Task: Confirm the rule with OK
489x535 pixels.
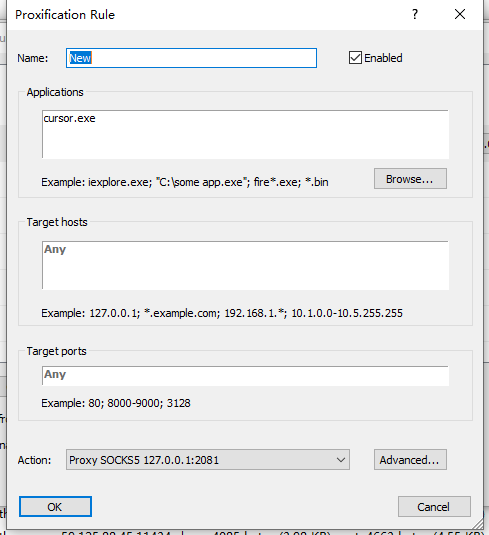Action: 55,507
